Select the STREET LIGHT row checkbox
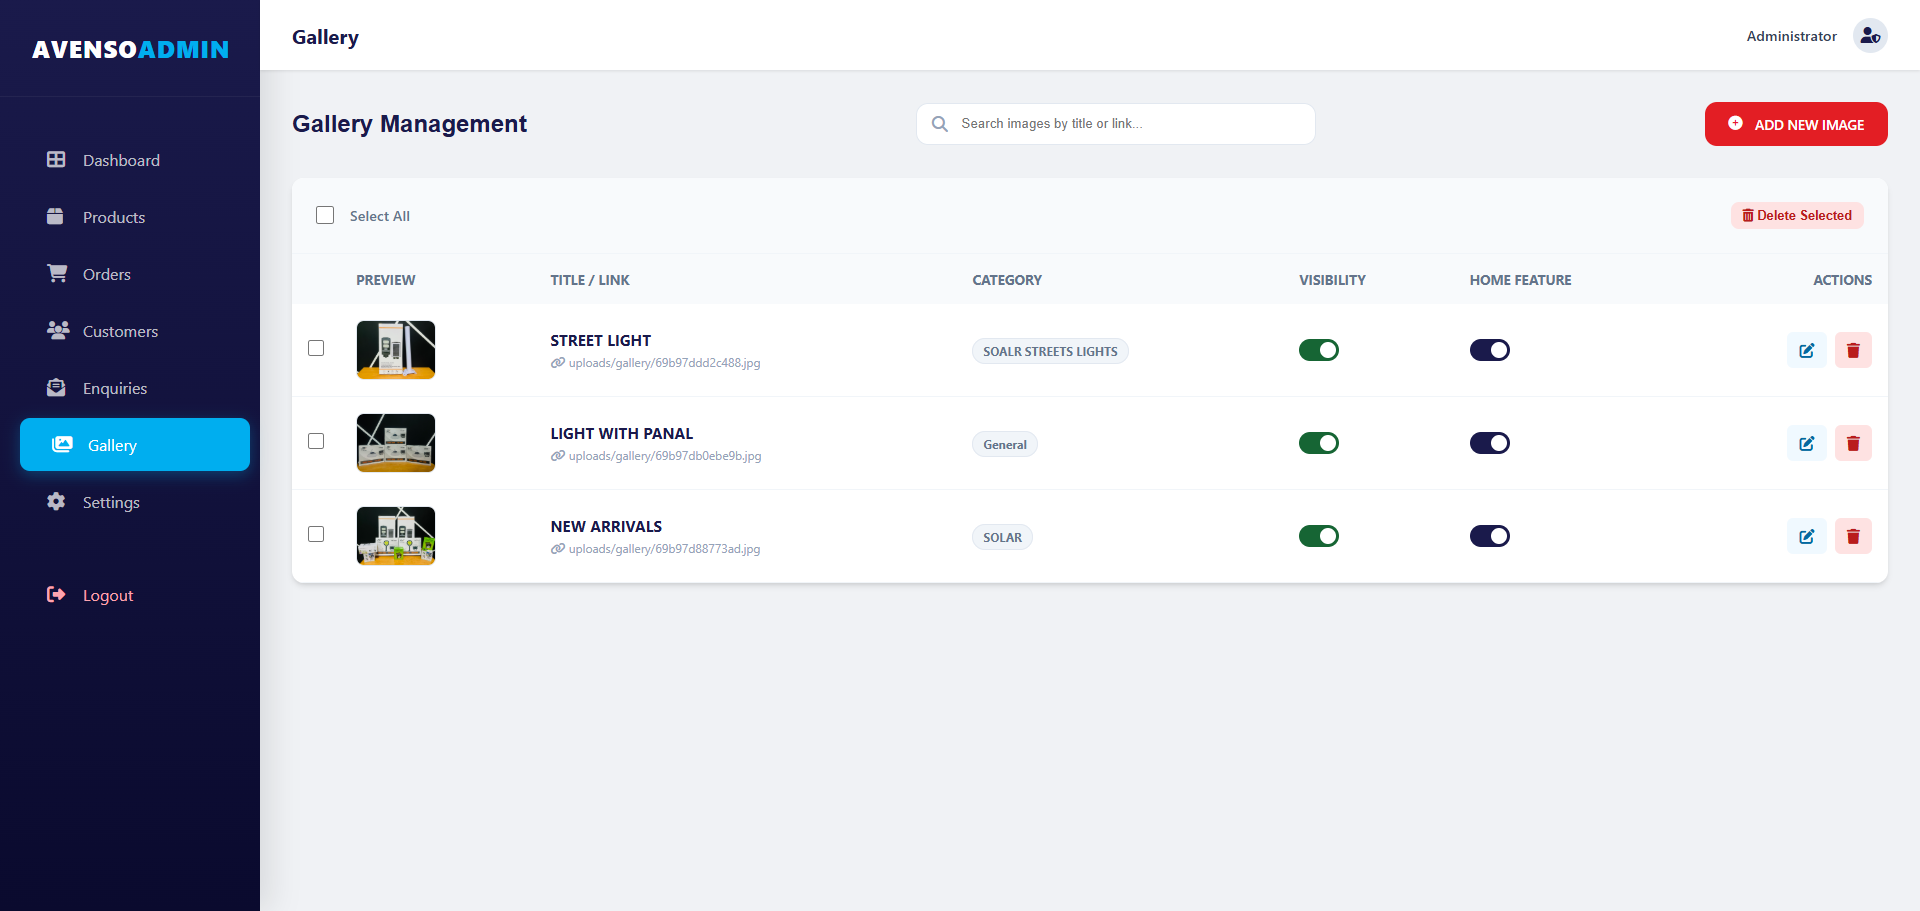Viewport: 1920px width, 911px height. [x=316, y=348]
